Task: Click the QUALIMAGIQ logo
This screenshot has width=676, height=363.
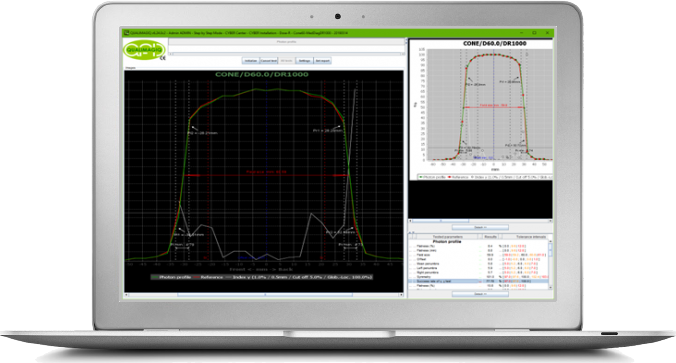Action: pos(144,50)
